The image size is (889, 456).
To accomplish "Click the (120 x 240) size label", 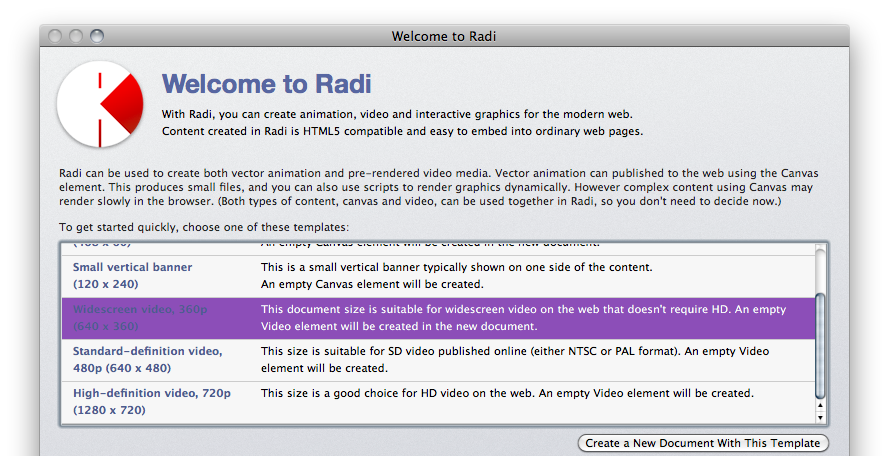I will (105, 284).
